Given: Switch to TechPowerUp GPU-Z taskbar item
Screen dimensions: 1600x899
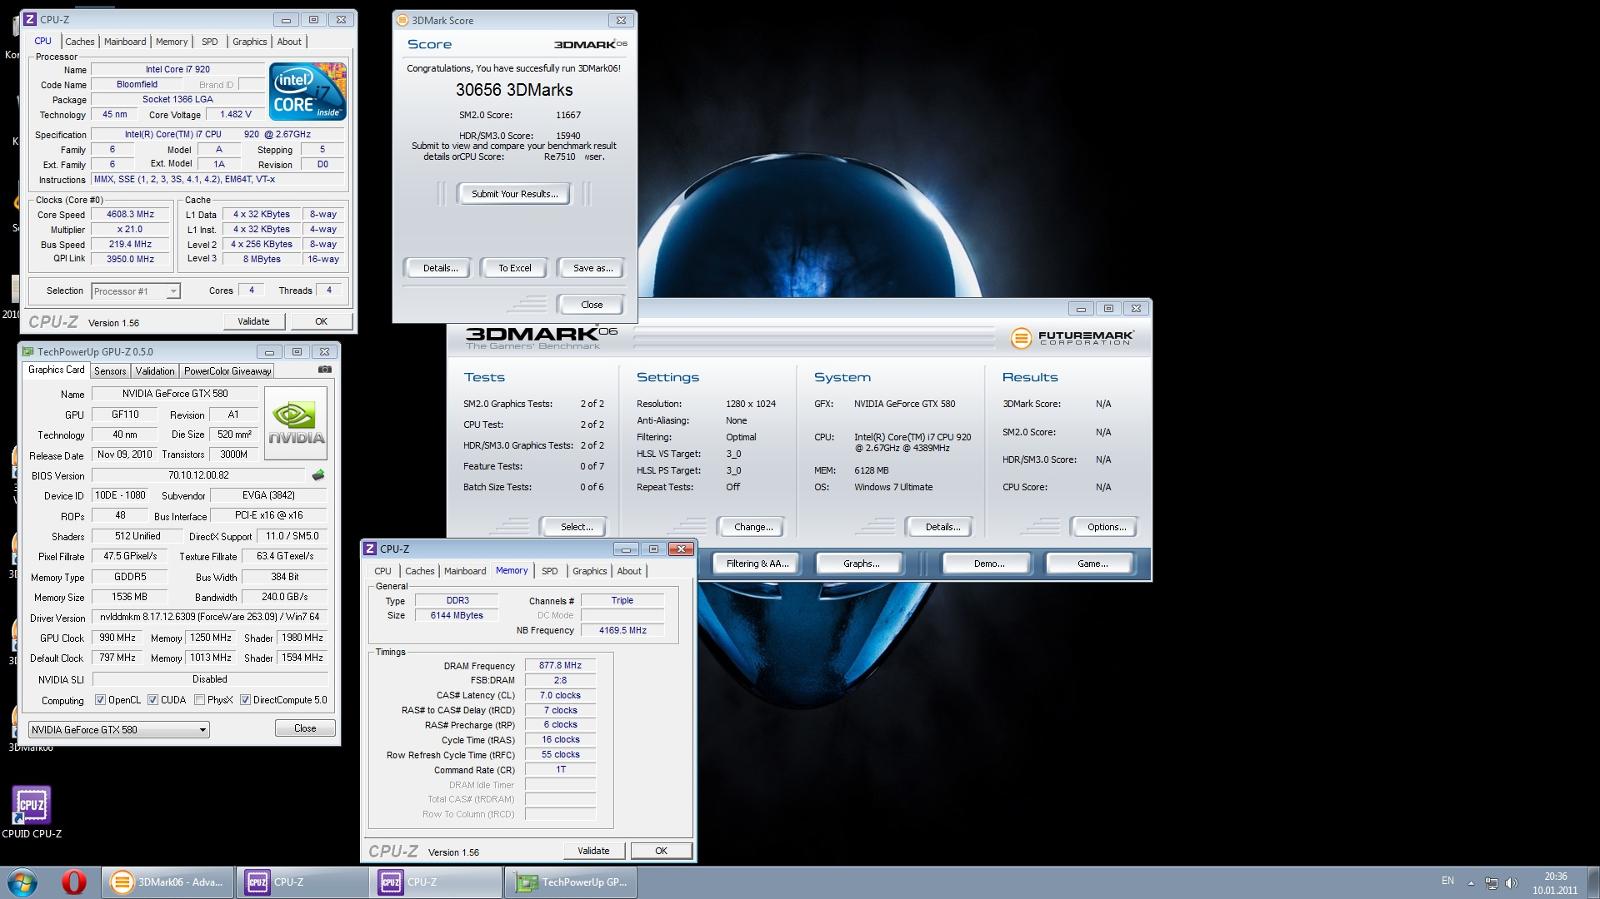Looking at the screenshot, I should pyautogui.click(x=572, y=882).
